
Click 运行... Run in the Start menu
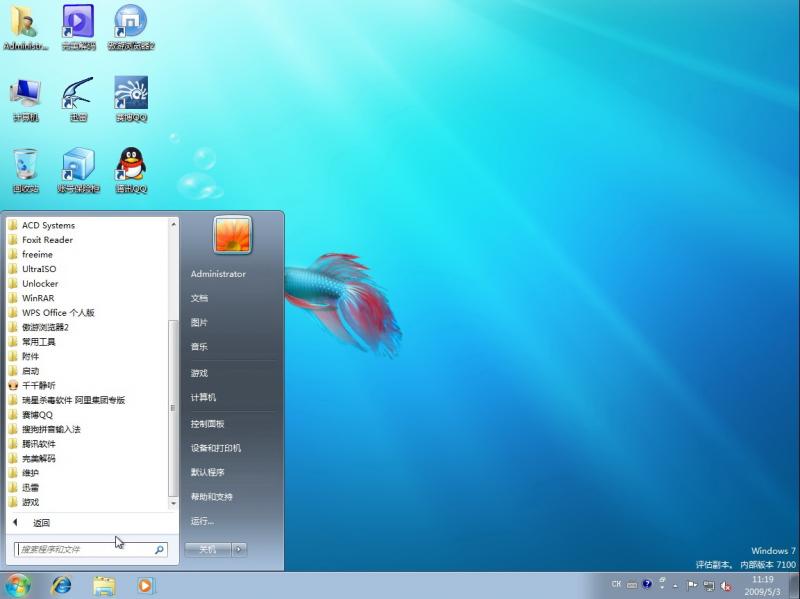[202, 521]
